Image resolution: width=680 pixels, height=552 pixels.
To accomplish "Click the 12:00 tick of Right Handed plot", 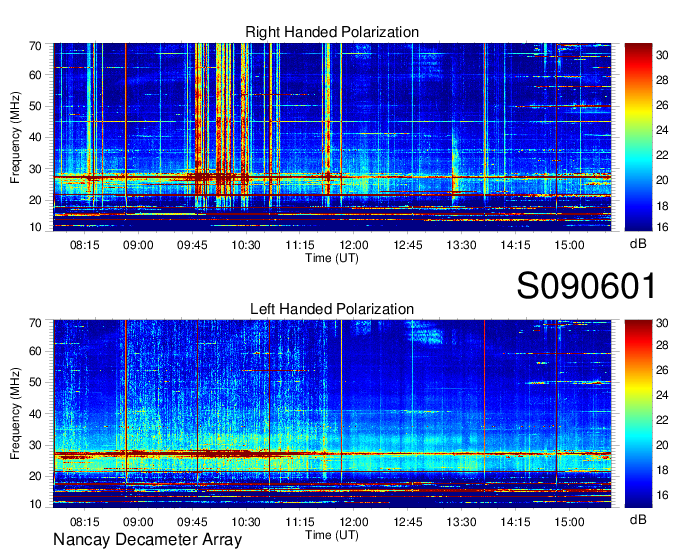I will click(x=354, y=245).
